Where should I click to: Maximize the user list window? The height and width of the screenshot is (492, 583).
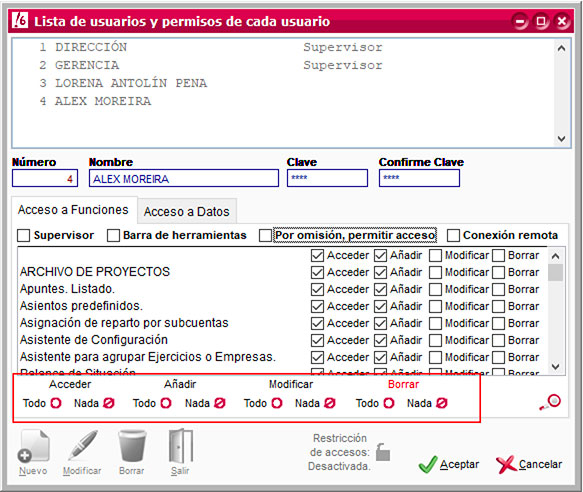point(541,21)
